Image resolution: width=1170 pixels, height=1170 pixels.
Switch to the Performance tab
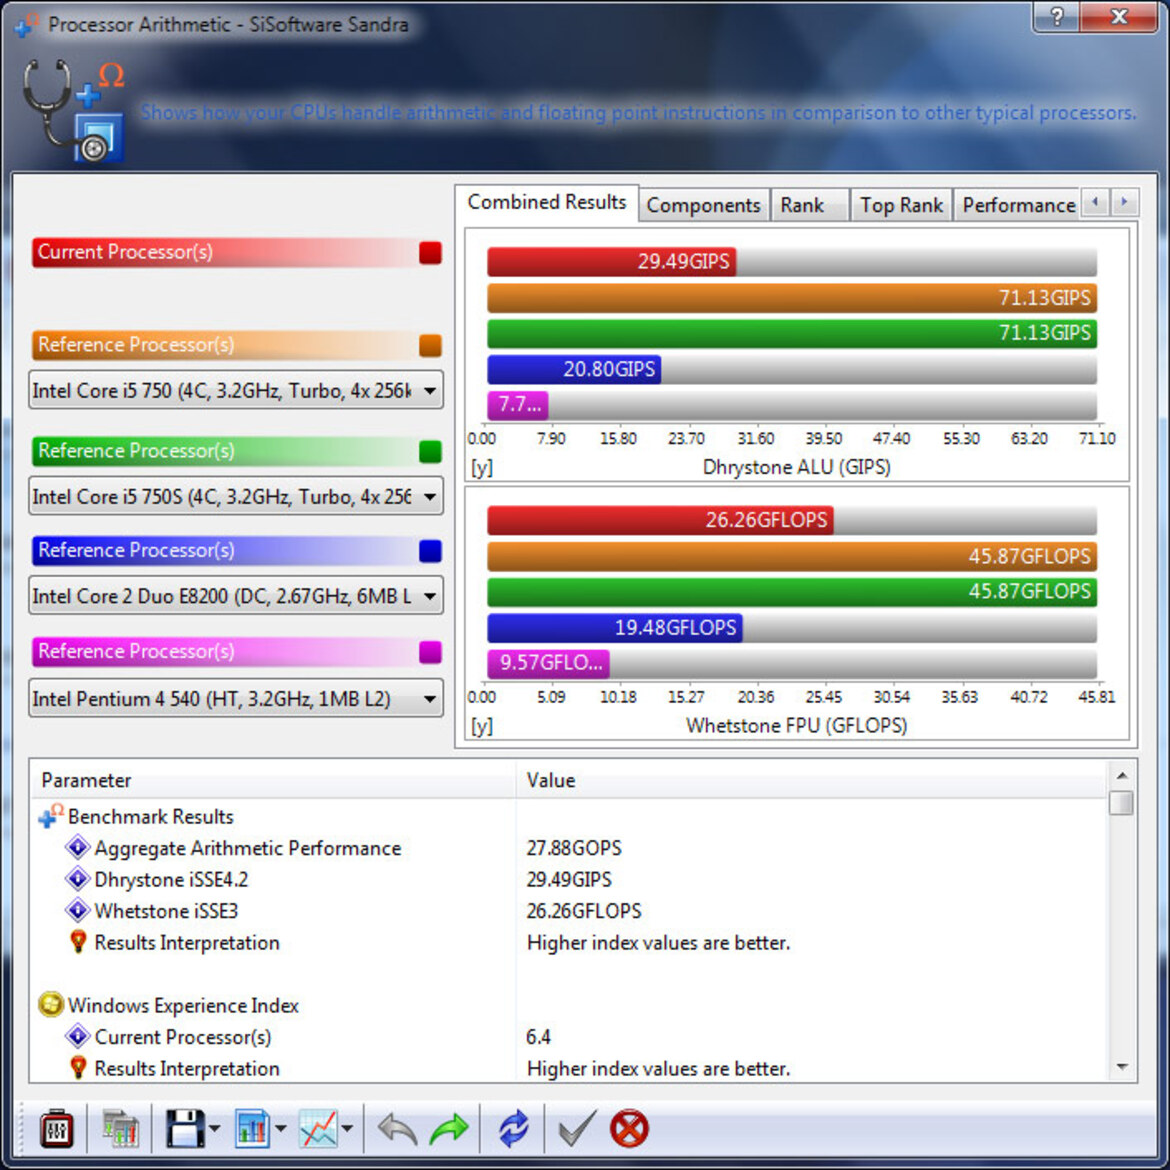point(1018,205)
